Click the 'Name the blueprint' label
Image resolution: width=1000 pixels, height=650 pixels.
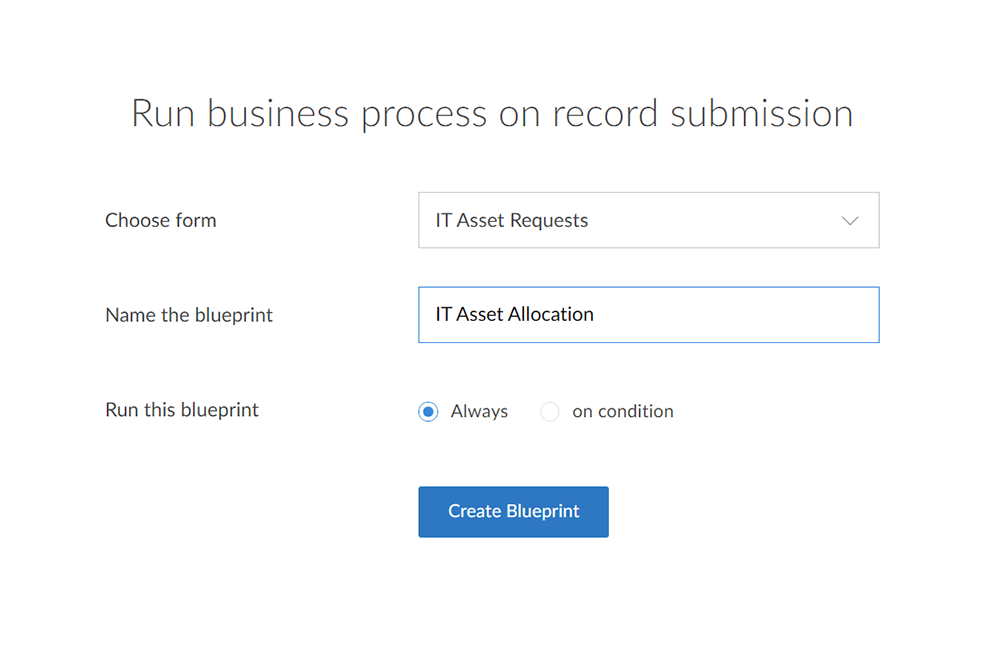click(x=189, y=315)
